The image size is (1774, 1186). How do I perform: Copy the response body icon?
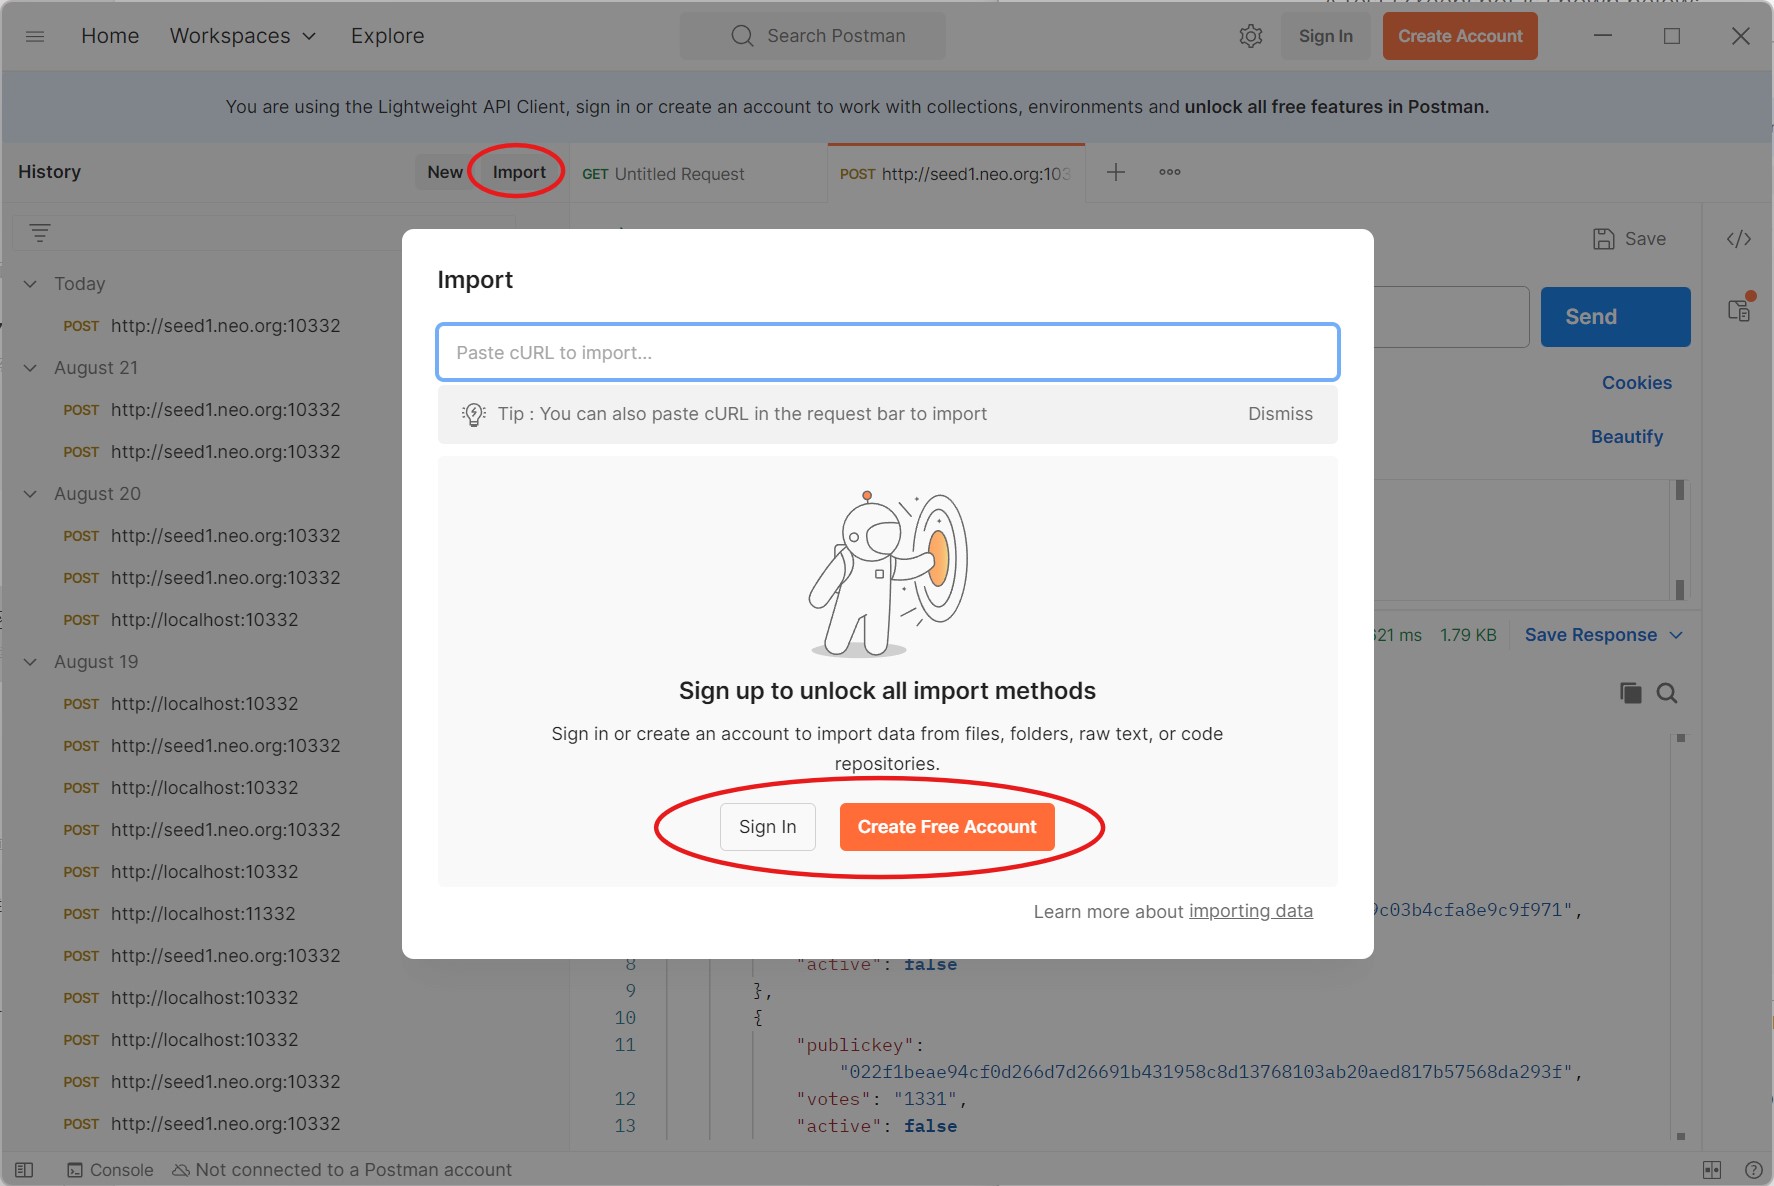pos(1630,693)
